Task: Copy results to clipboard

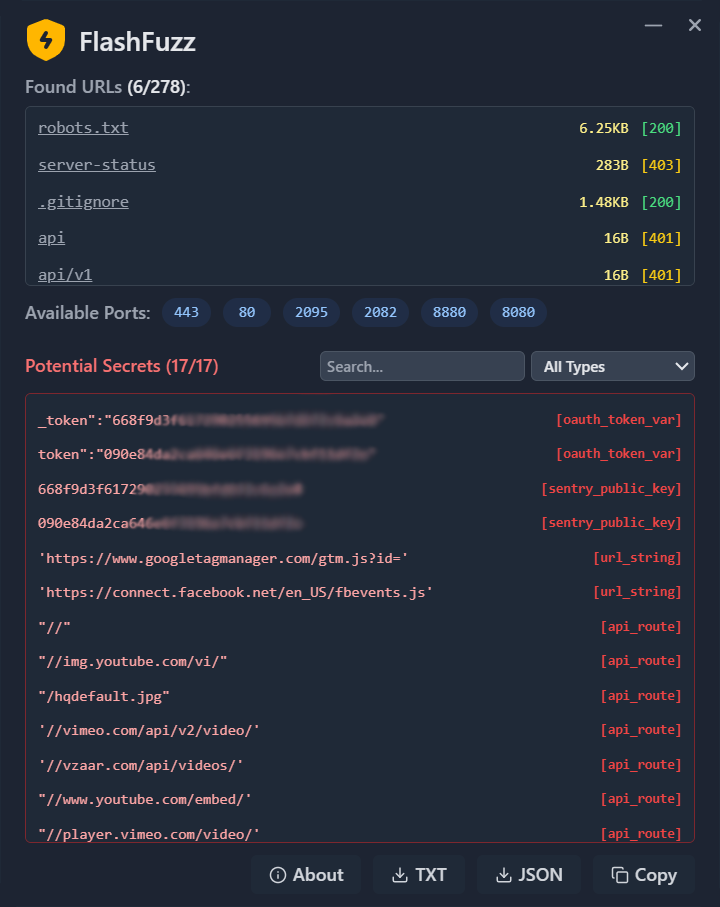Action: [x=644, y=875]
